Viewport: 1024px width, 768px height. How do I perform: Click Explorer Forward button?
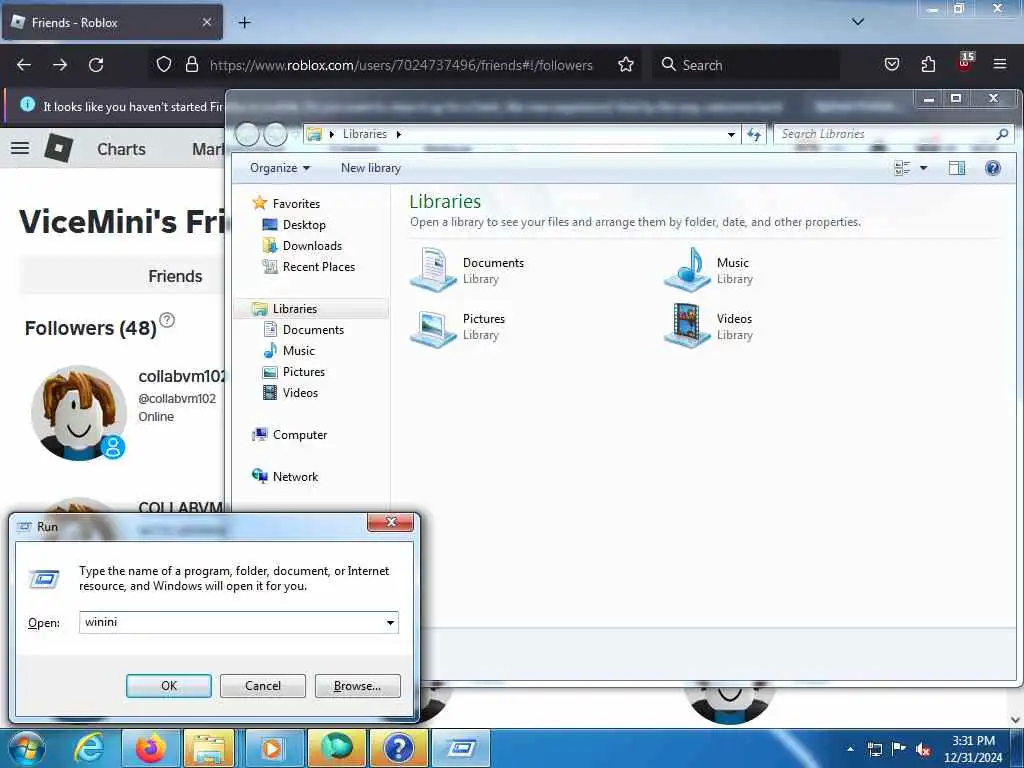coord(275,135)
